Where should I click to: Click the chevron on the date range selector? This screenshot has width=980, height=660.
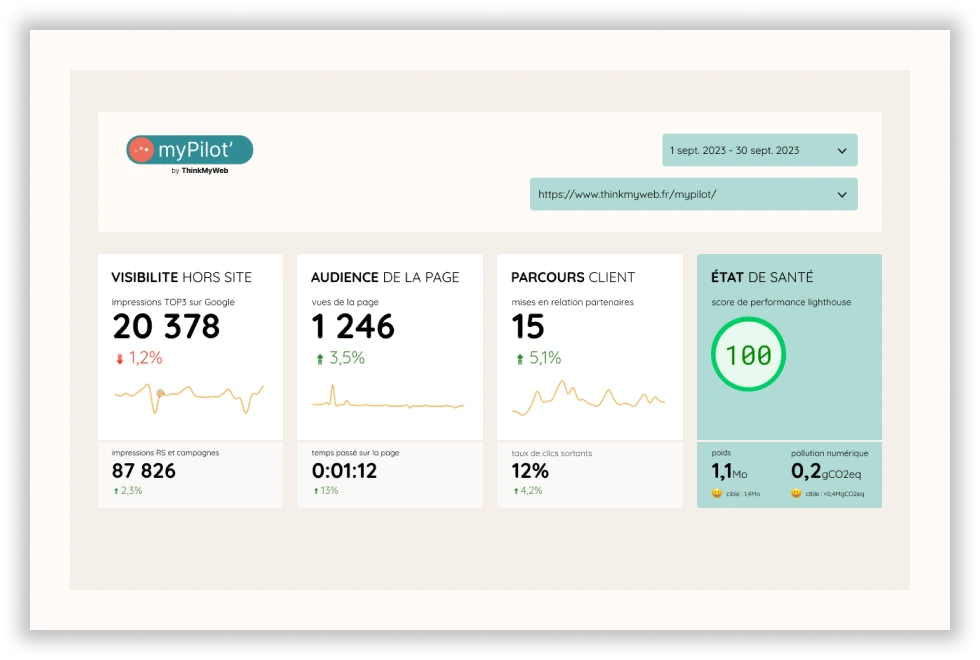(842, 151)
